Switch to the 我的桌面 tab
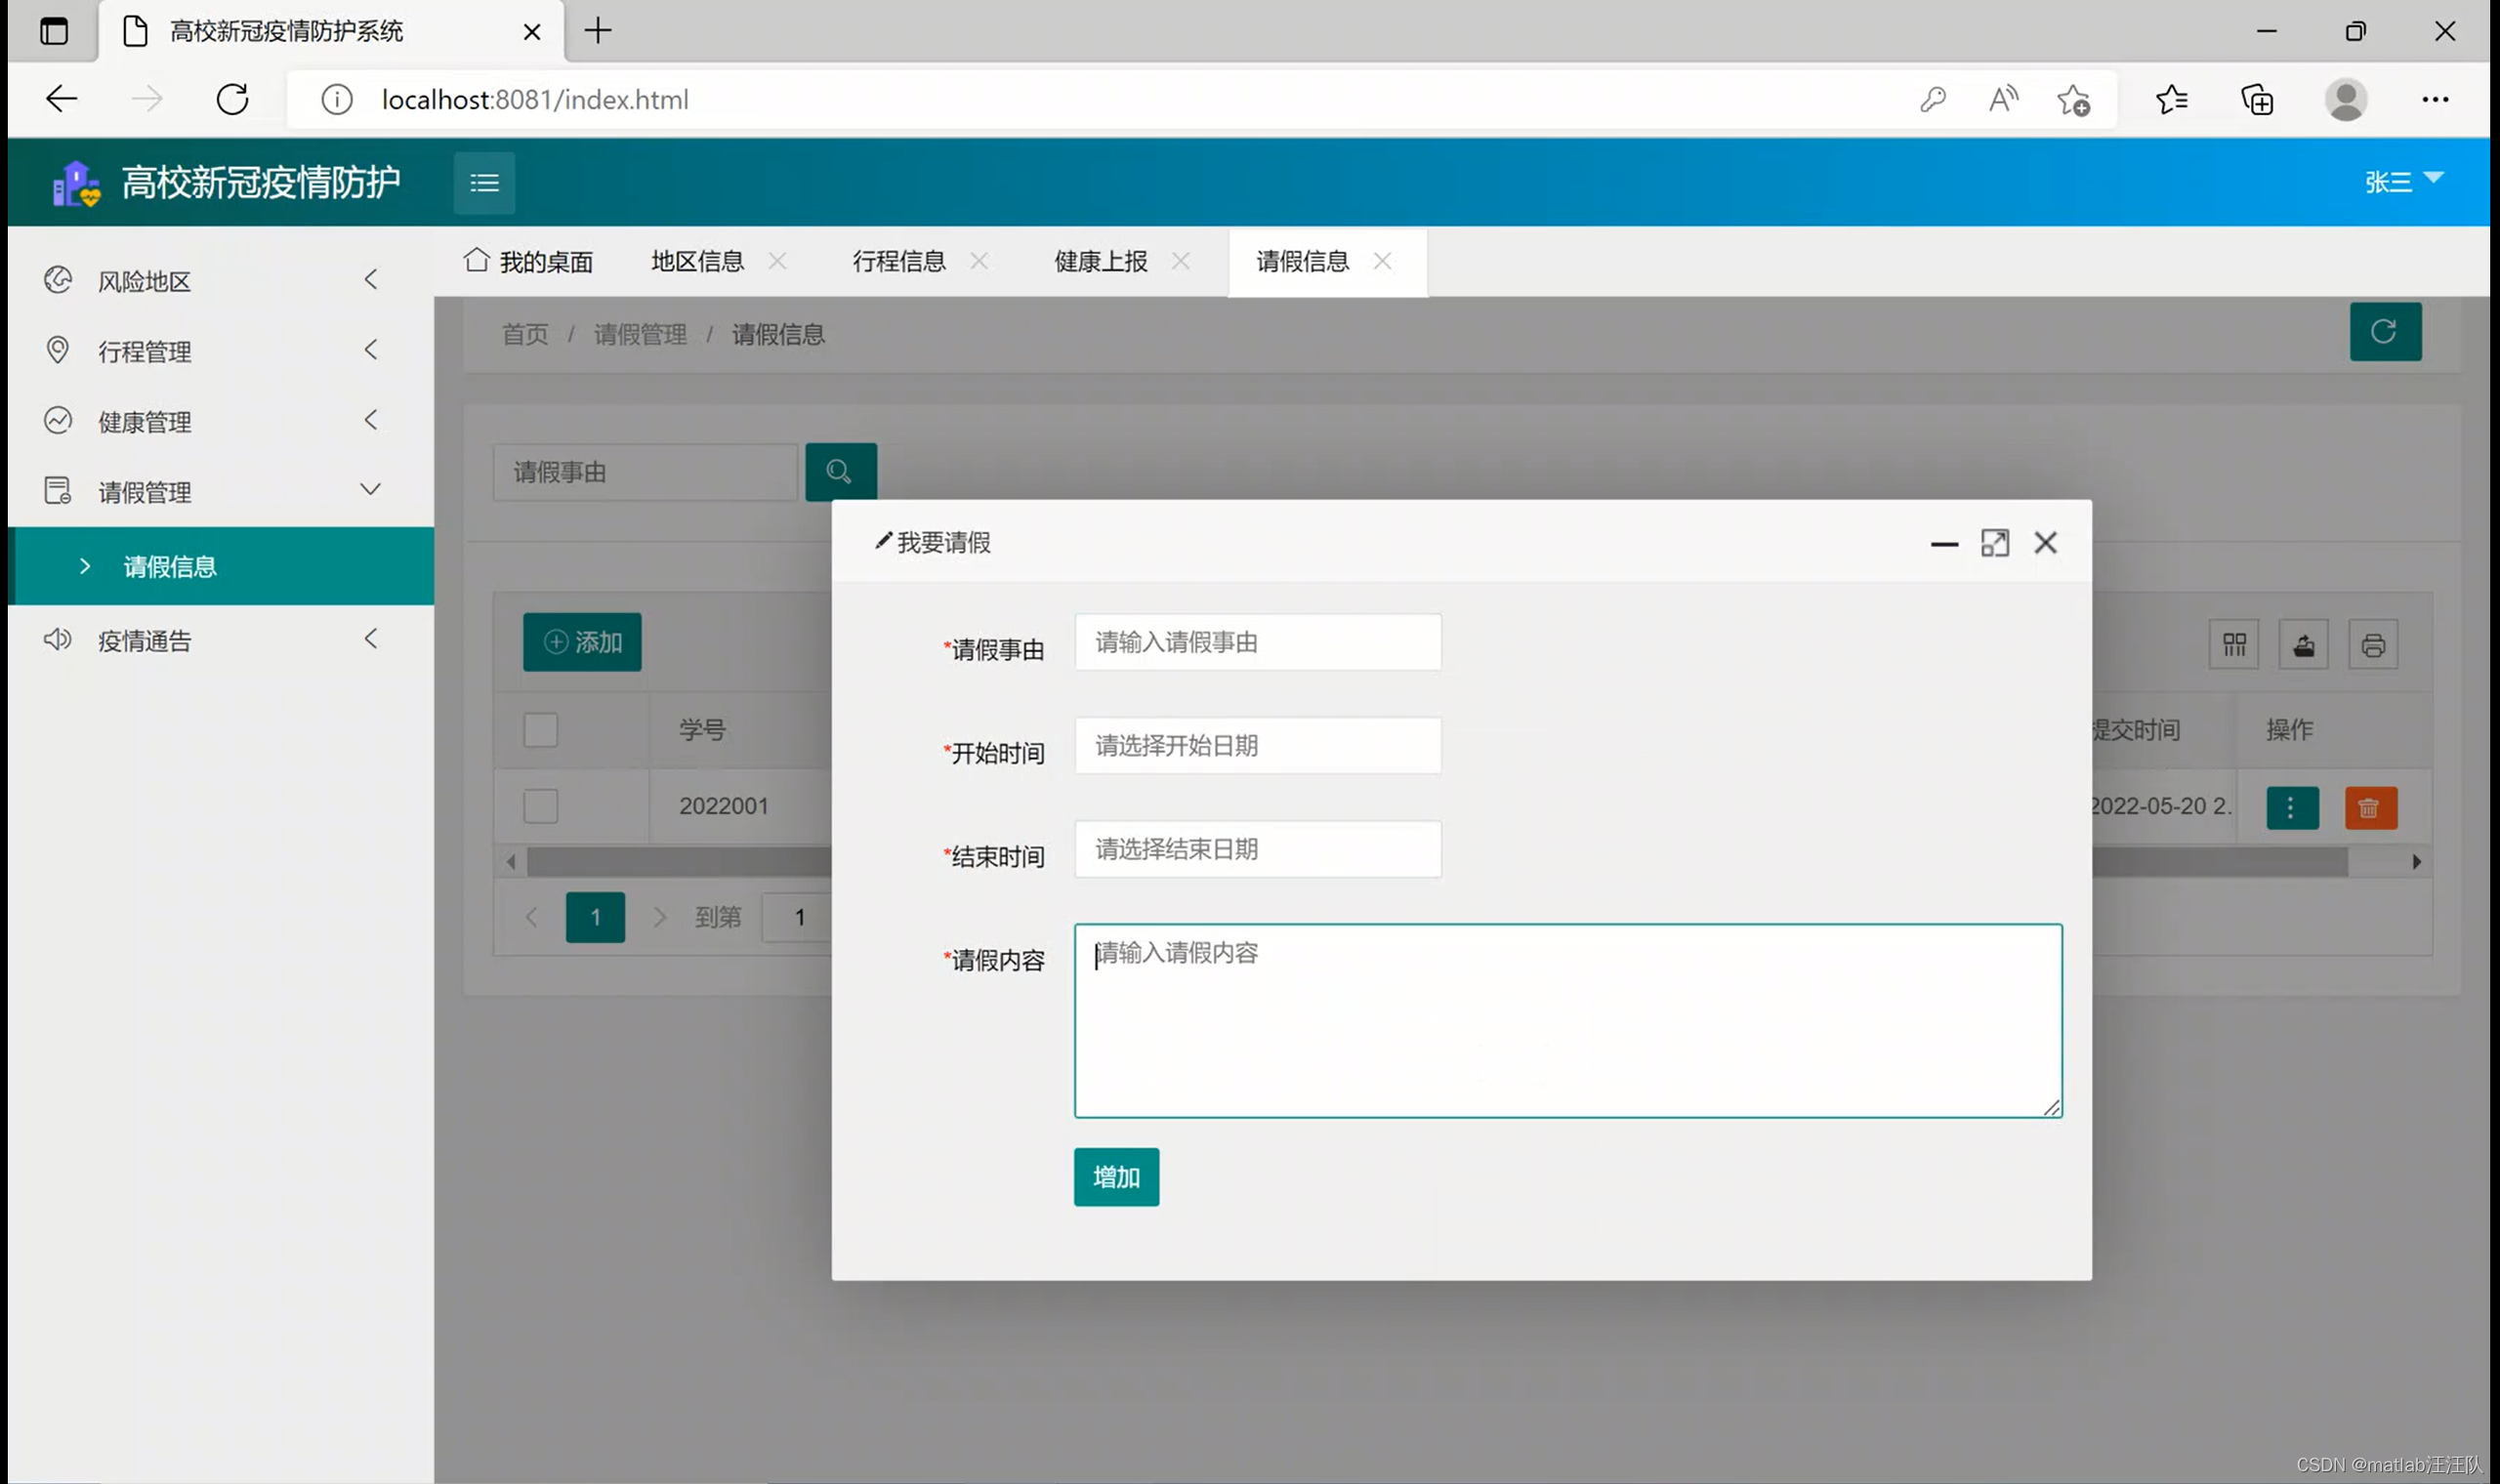Image resolution: width=2500 pixels, height=1484 pixels. (x=529, y=261)
